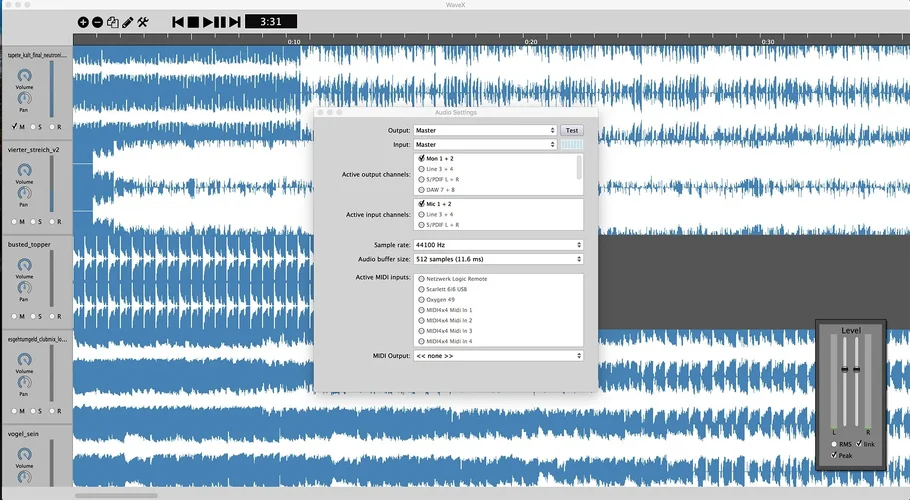
Task: Solo the busted_topper track
Action: [x=33, y=316]
